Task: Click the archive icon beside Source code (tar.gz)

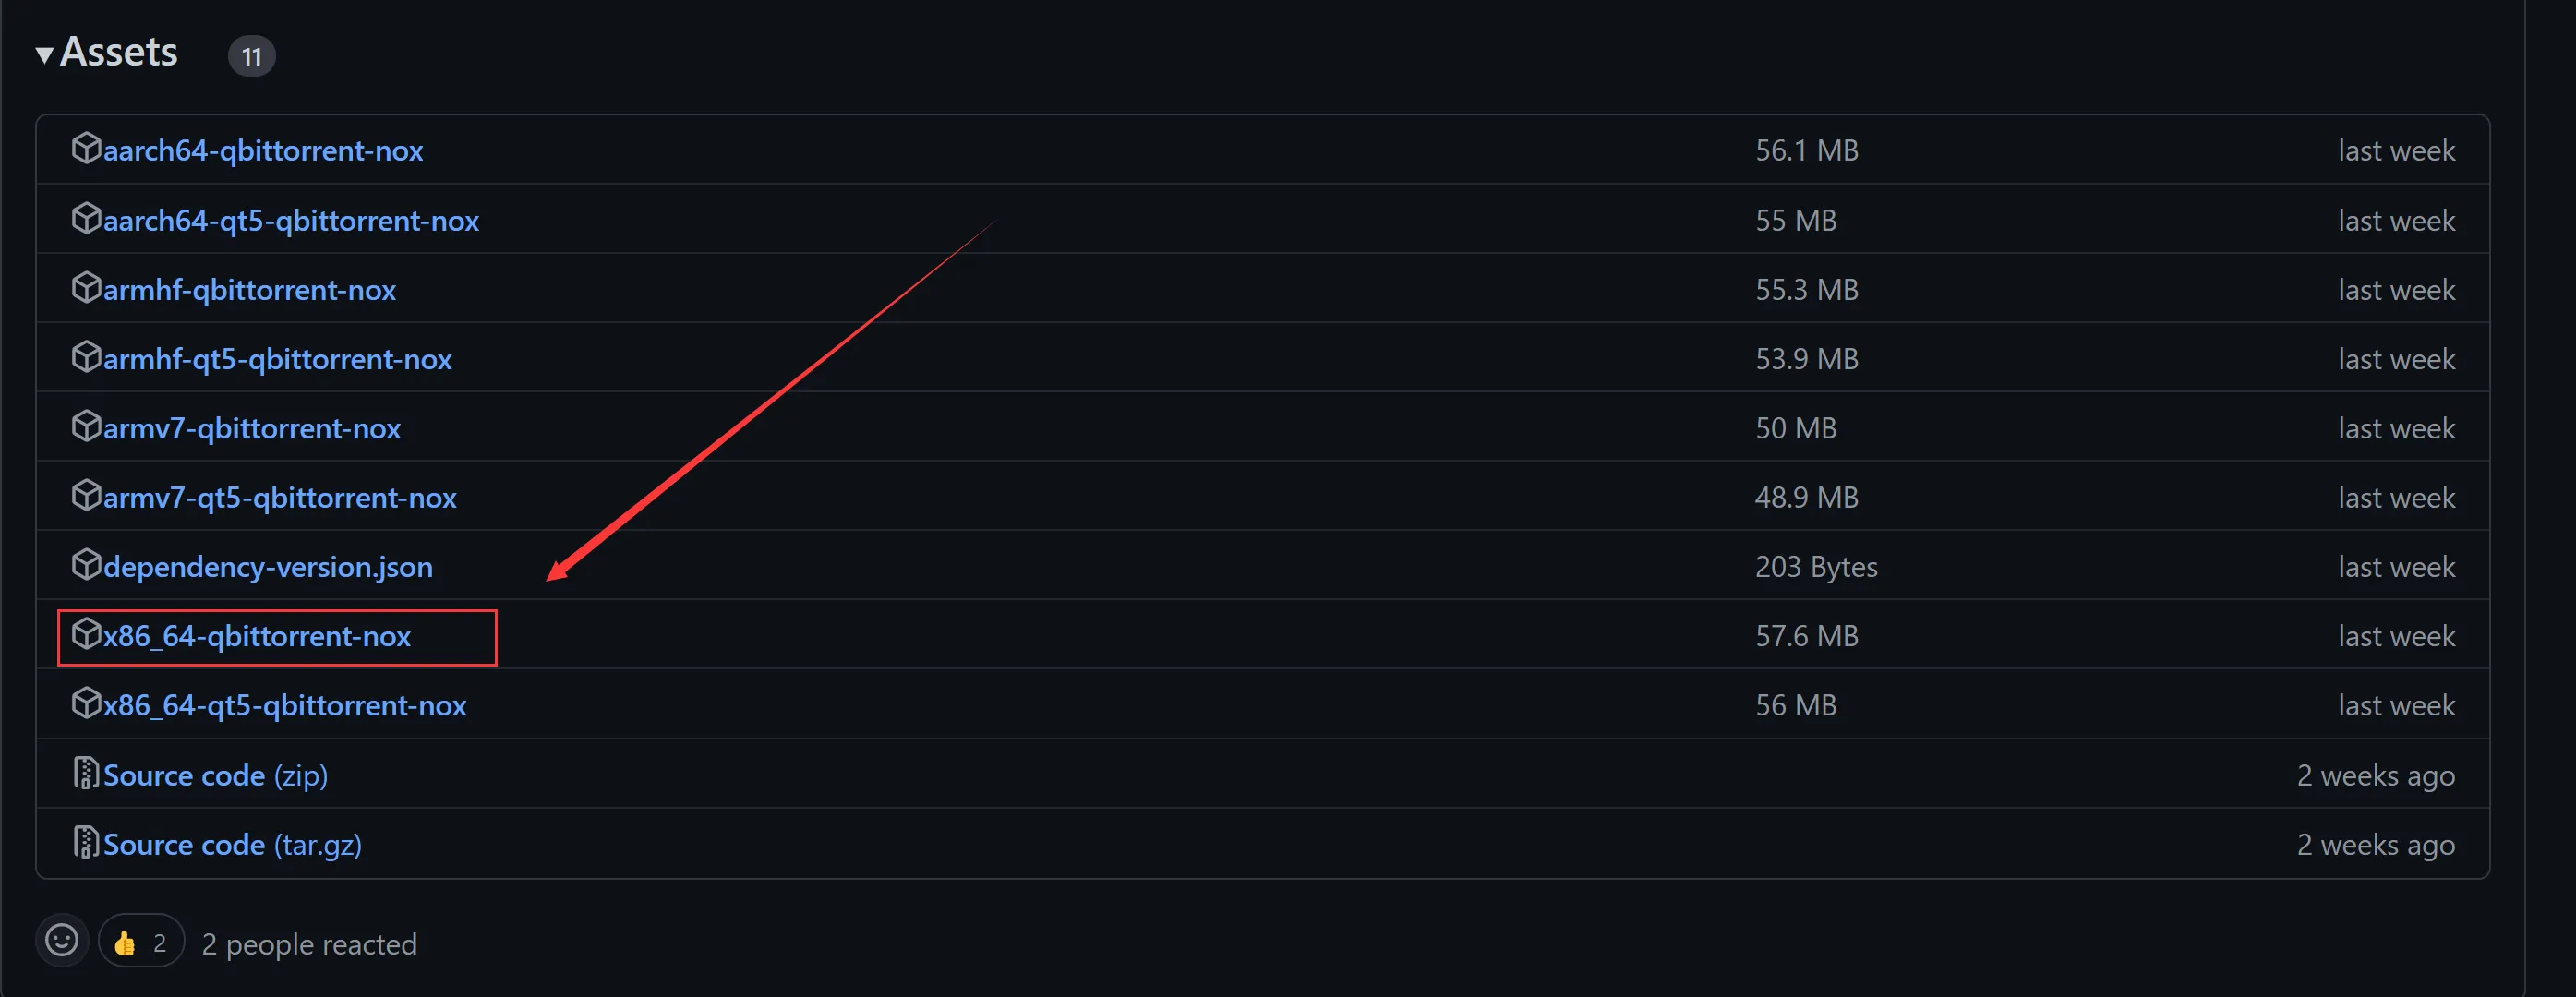Action: [x=87, y=842]
